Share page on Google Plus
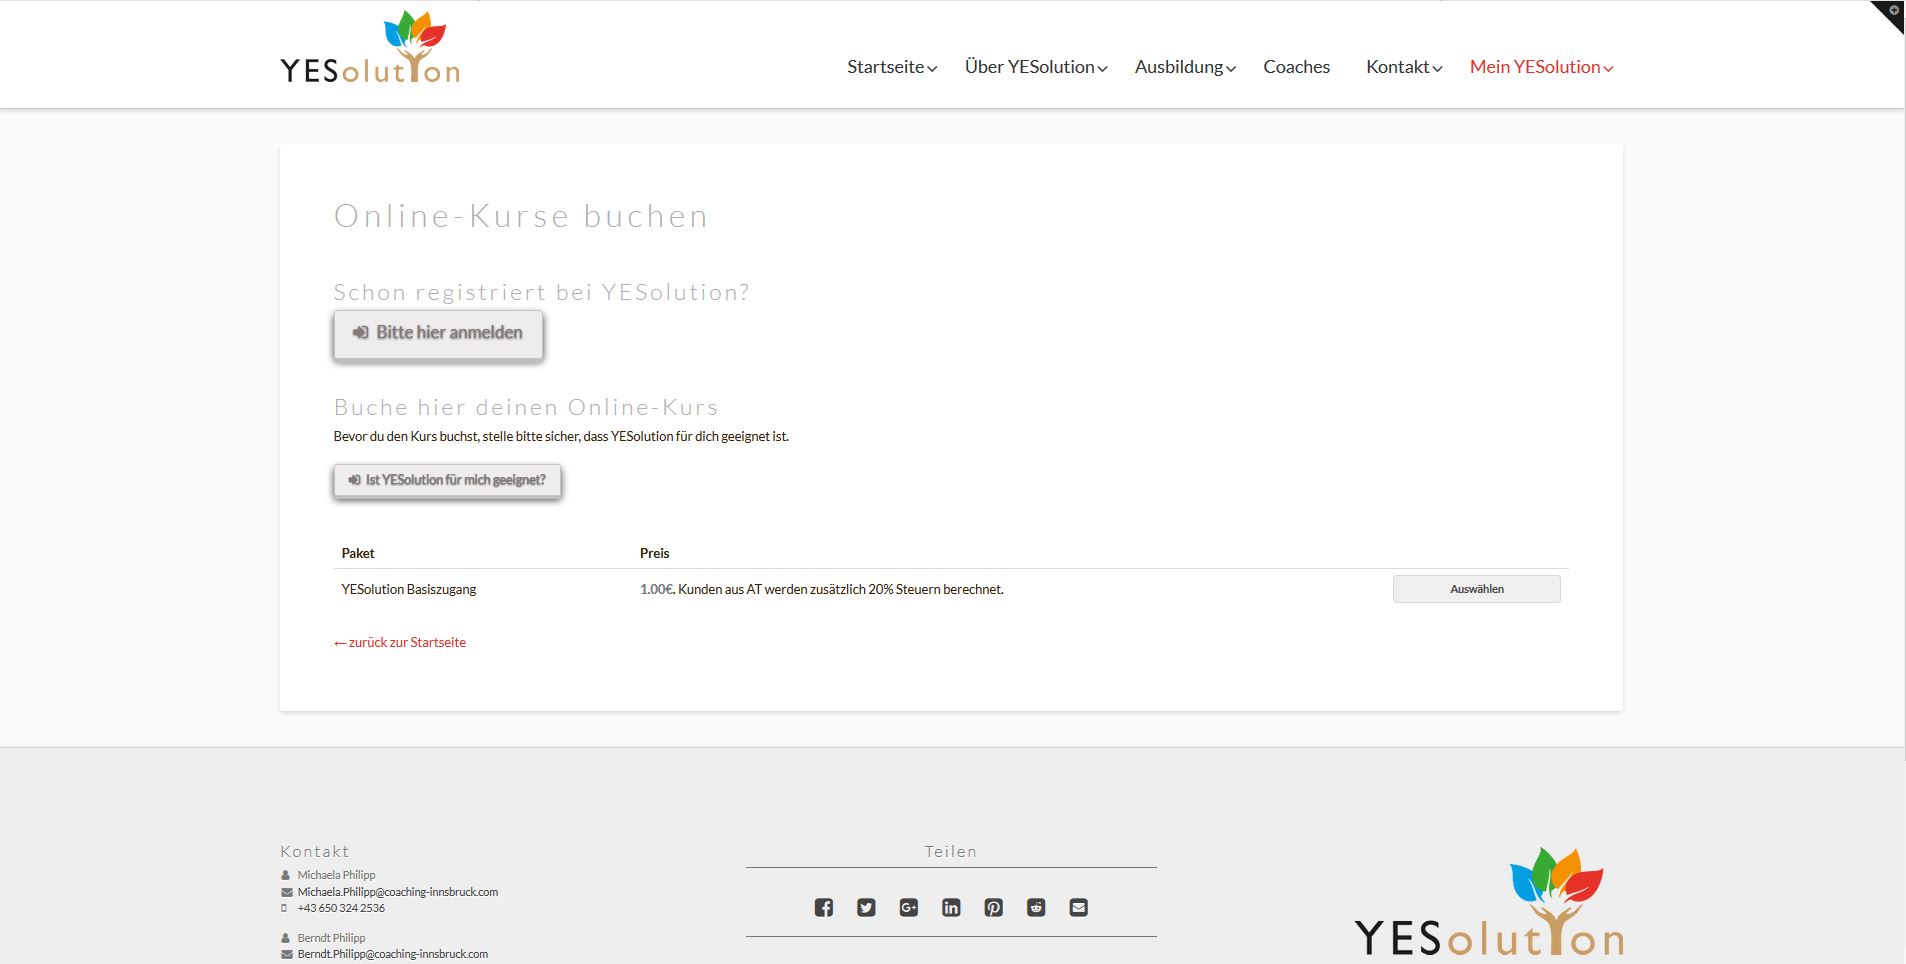This screenshot has width=1906, height=964. 908,907
